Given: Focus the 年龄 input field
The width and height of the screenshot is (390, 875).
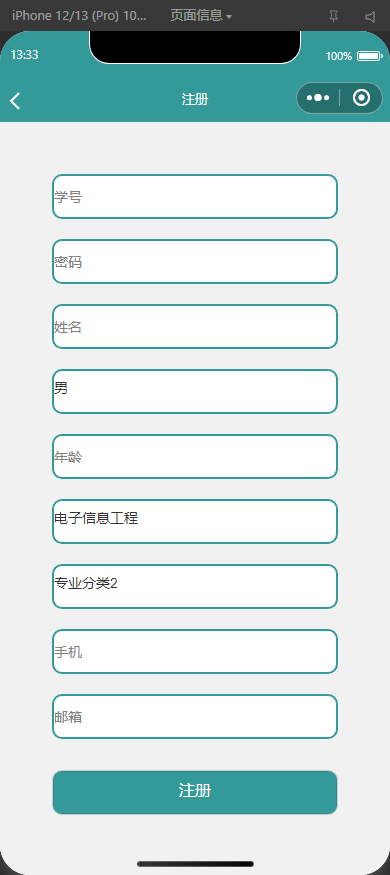Looking at the screenshot, I should [195, 456].
